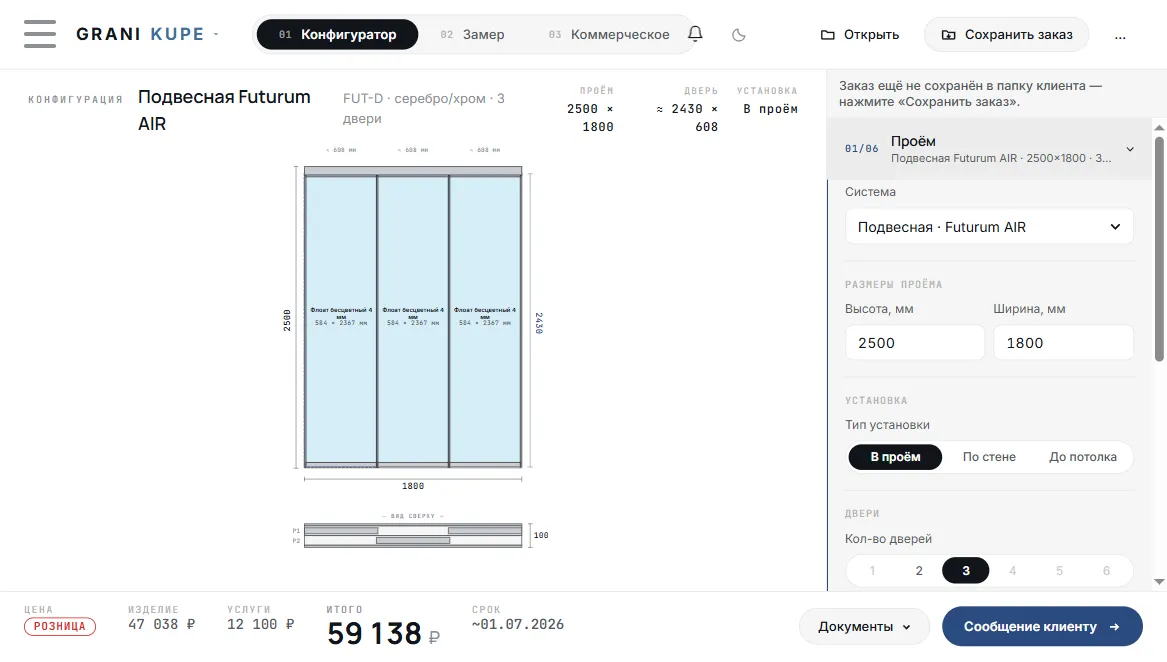1167x662 pixels.
Task: Click the Проём value 2500 × 1800 in header
Action: 590,118
